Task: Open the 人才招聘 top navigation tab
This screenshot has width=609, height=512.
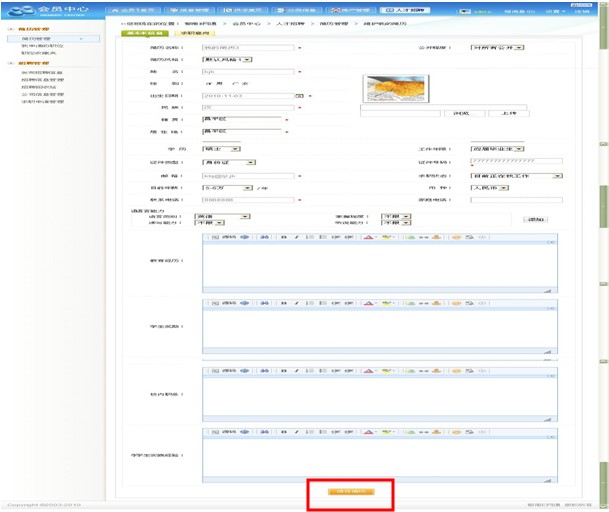Action: coord(409,9)
